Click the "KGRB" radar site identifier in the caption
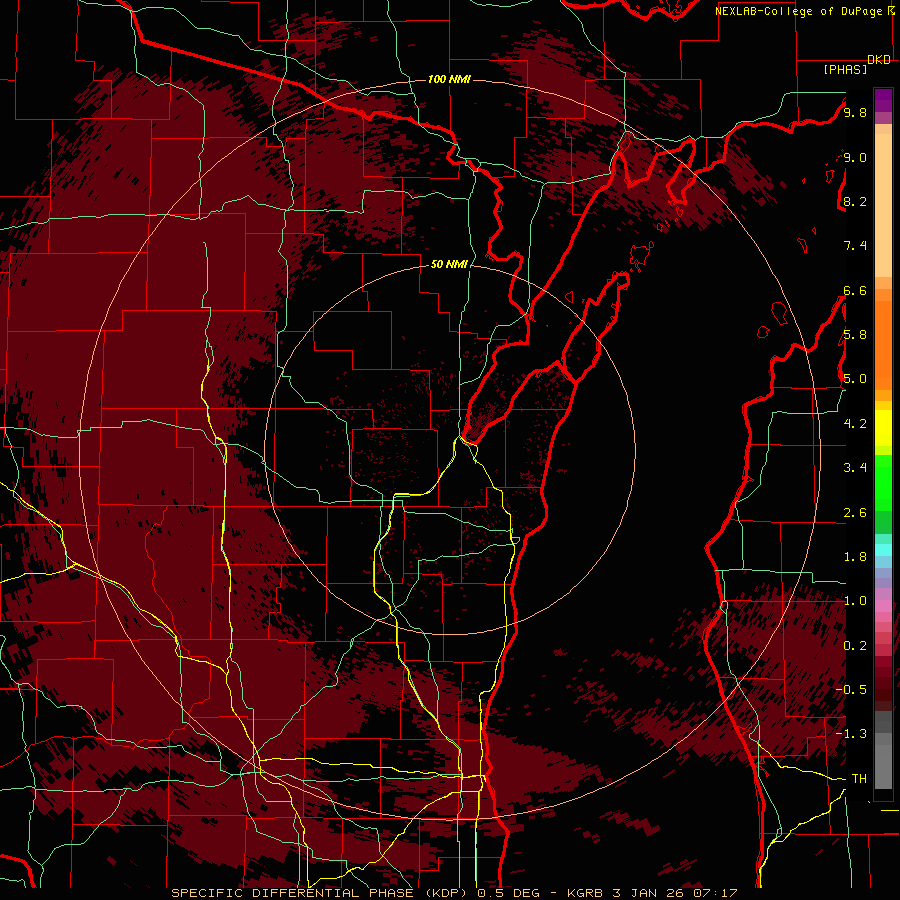Screen dimensions: 900x900 coord(583,893)
